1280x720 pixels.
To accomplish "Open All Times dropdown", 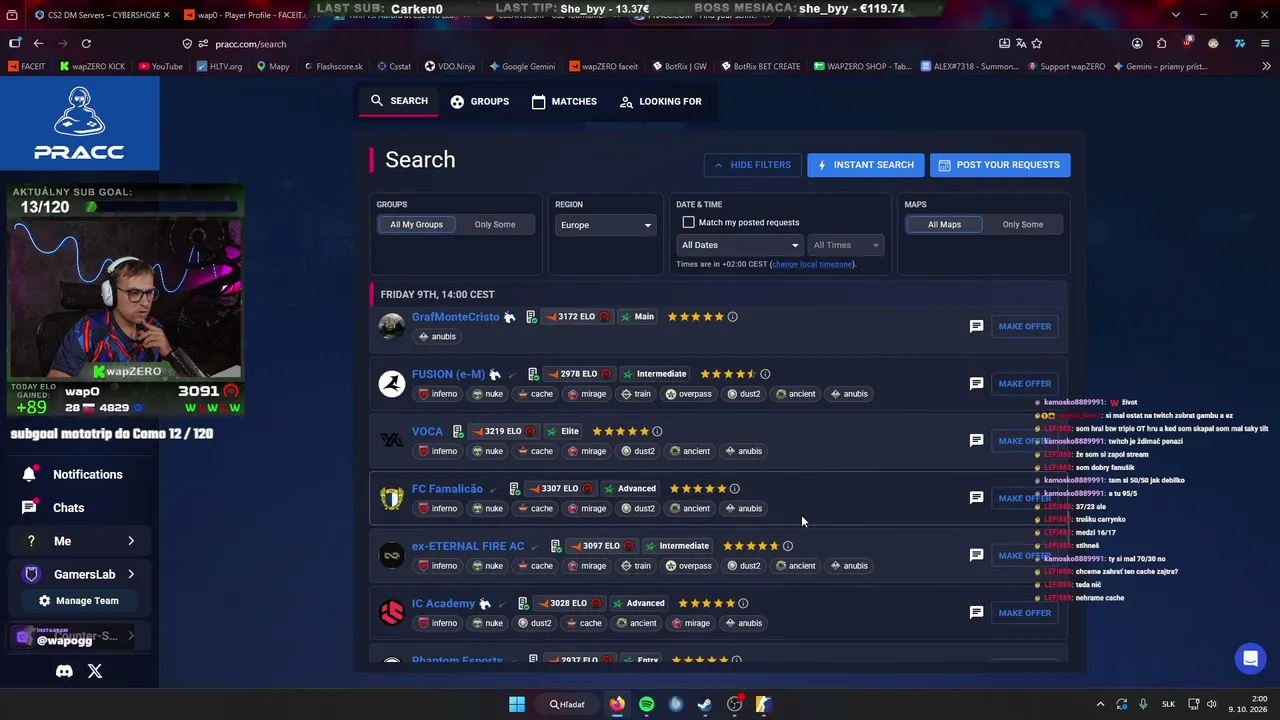I will tap(846, 245).
